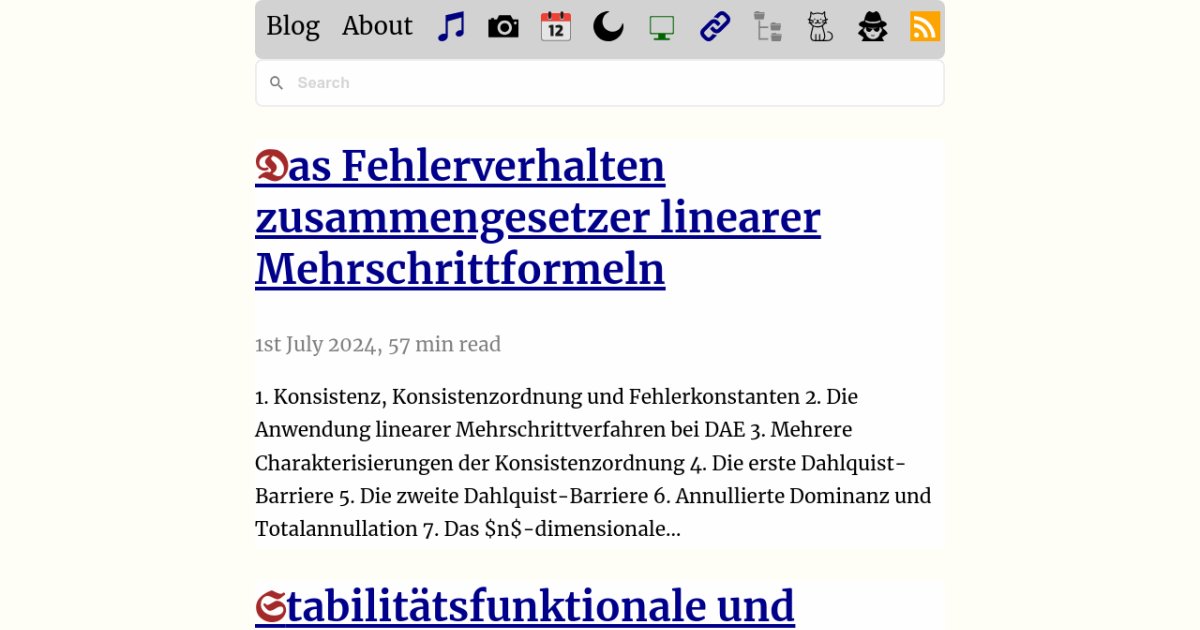Click the red decorative D drop cap

point(270,166)
